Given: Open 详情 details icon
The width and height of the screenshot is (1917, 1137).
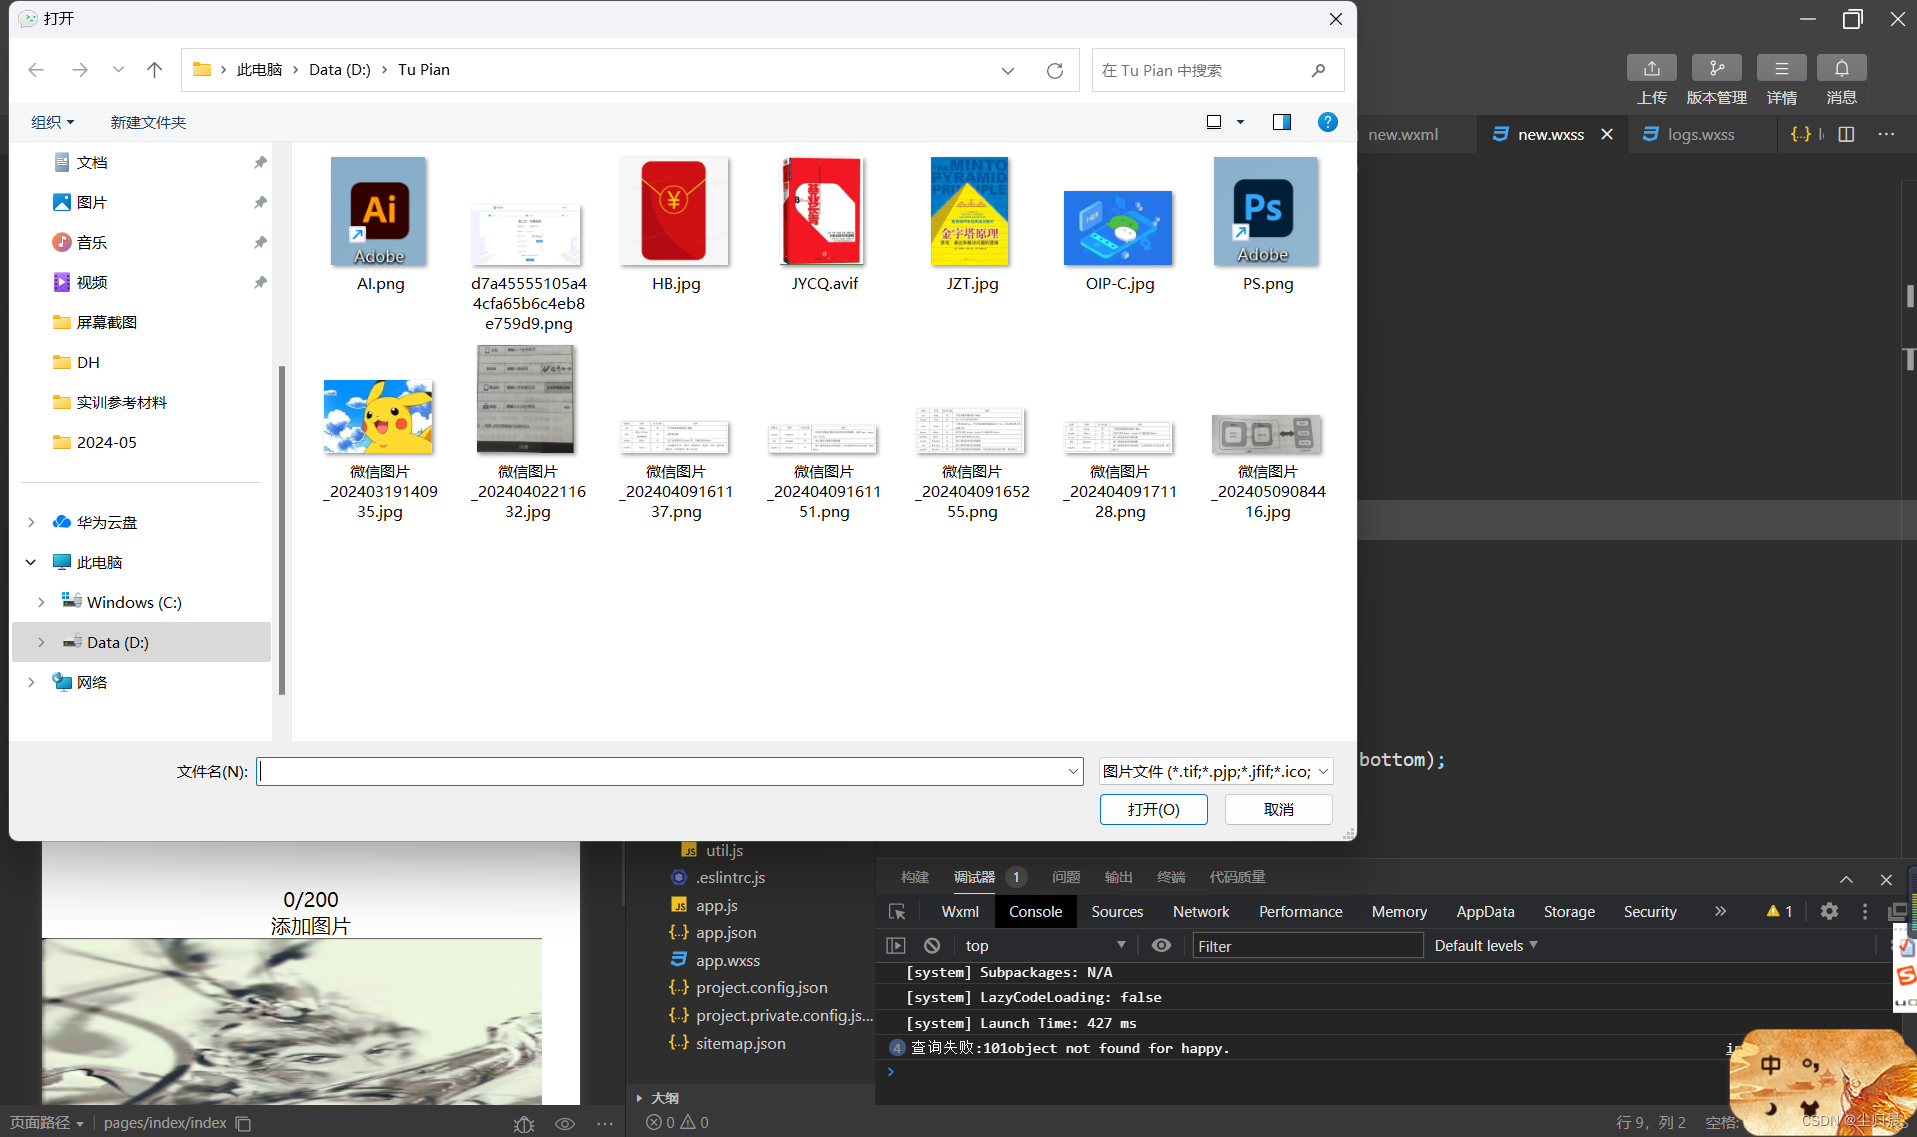Looking at the screenshot, I should click(x=1782, y=68).
